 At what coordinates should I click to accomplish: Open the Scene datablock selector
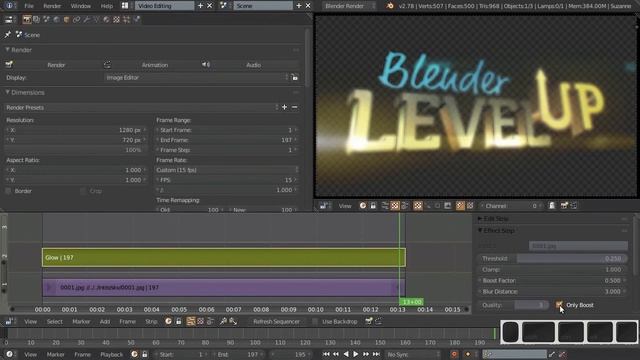263,6
